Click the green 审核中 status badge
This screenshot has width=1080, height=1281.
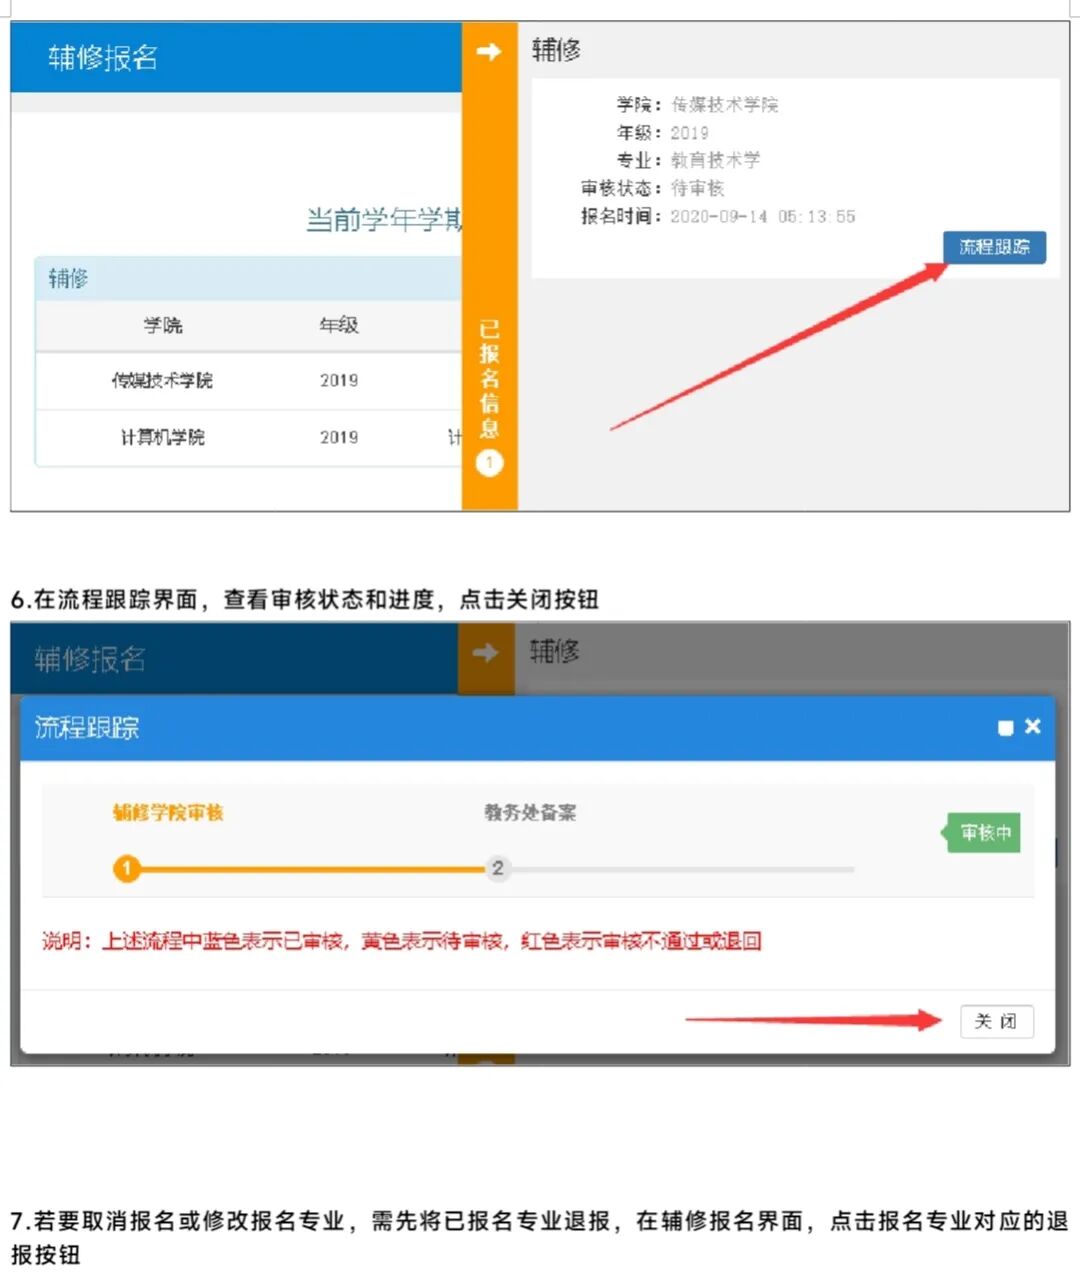[x=983, y=832]
